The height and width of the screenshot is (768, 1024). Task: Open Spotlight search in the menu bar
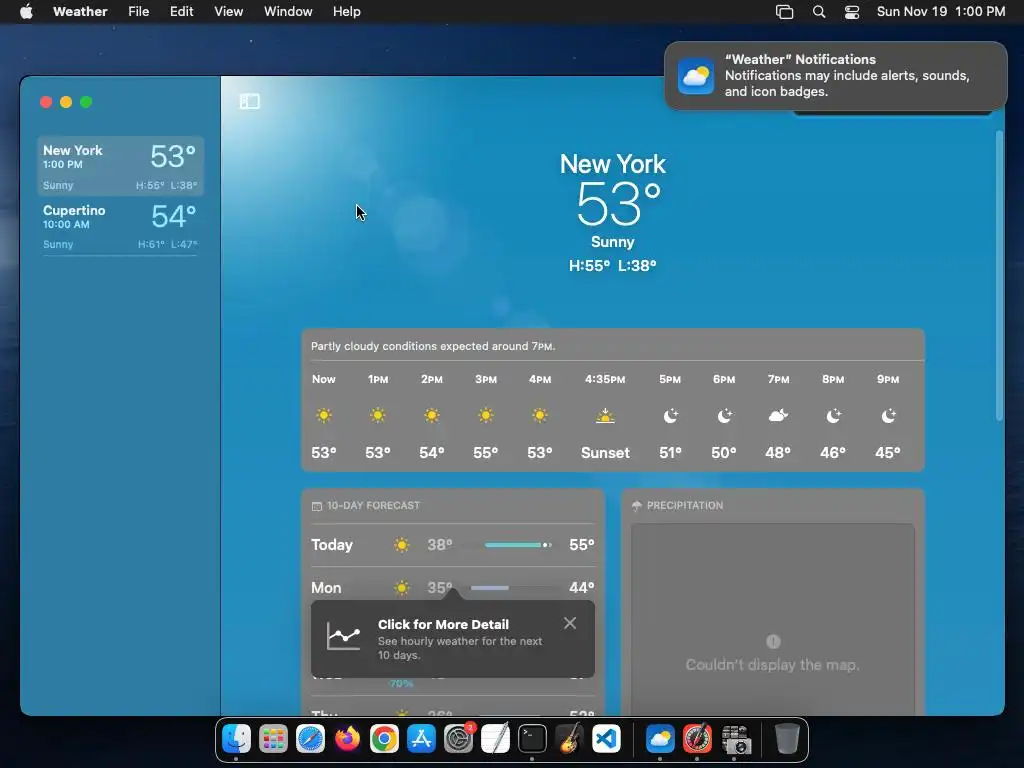coord(818,12)
